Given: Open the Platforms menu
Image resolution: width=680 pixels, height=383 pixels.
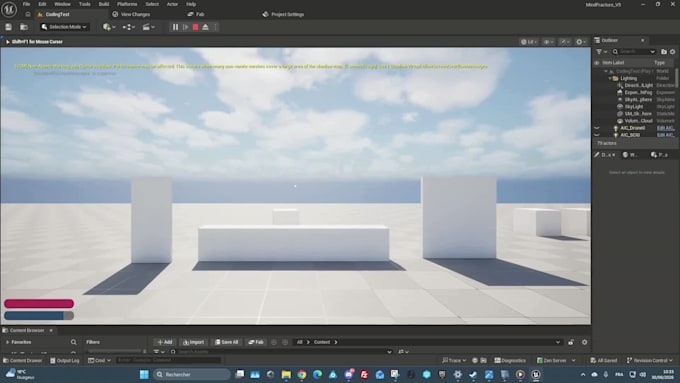Looking at the screenshot, I should [x=127, y=4].
